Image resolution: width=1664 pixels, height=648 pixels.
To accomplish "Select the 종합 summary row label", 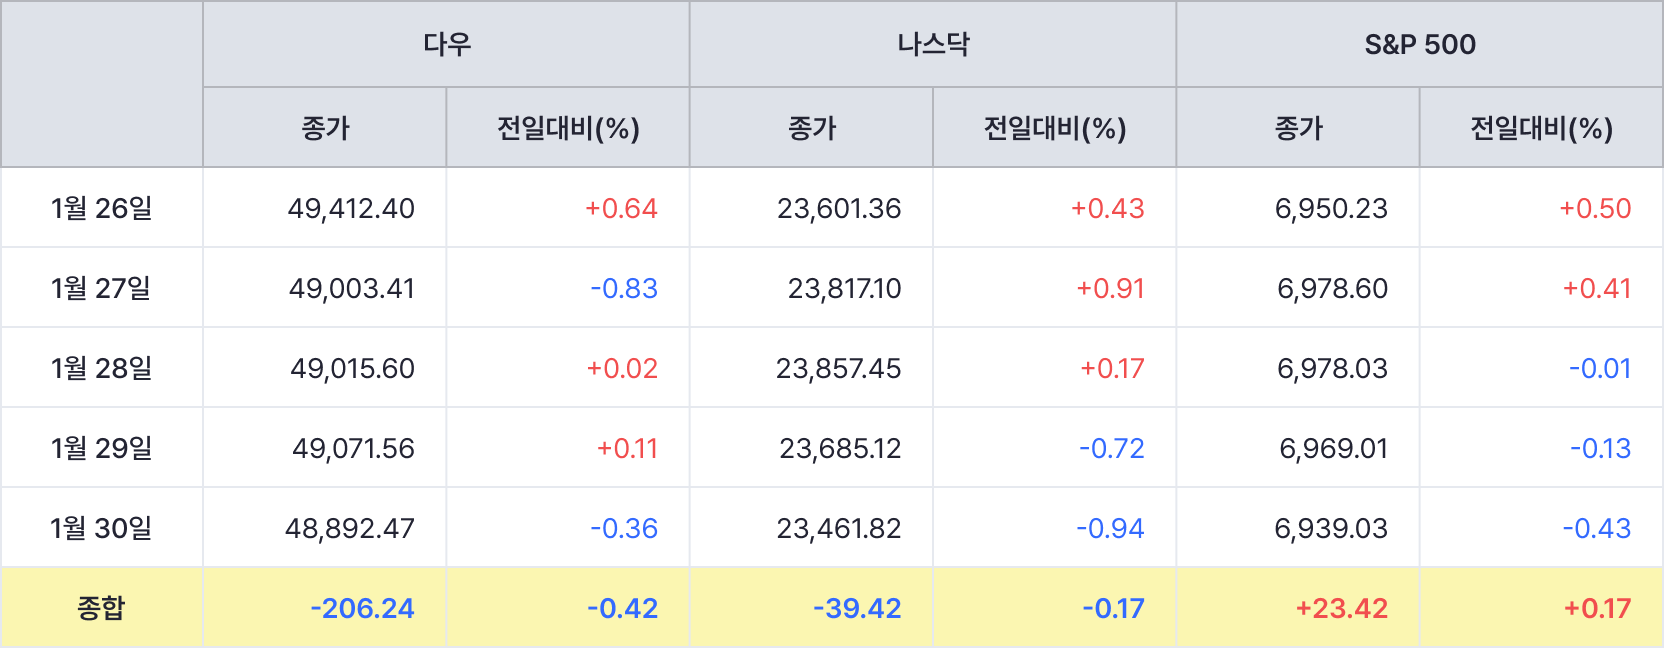I will [102, 608].
